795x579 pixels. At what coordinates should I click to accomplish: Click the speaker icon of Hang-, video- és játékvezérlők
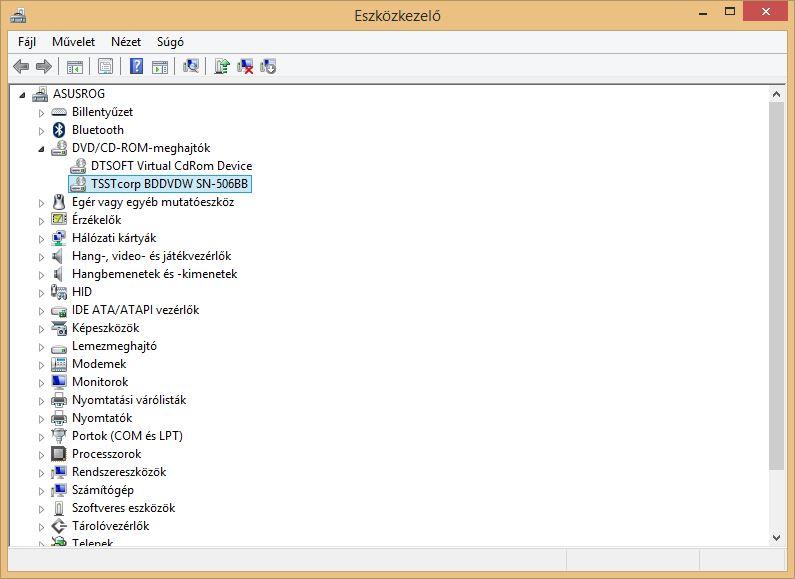tap(58, 256)
